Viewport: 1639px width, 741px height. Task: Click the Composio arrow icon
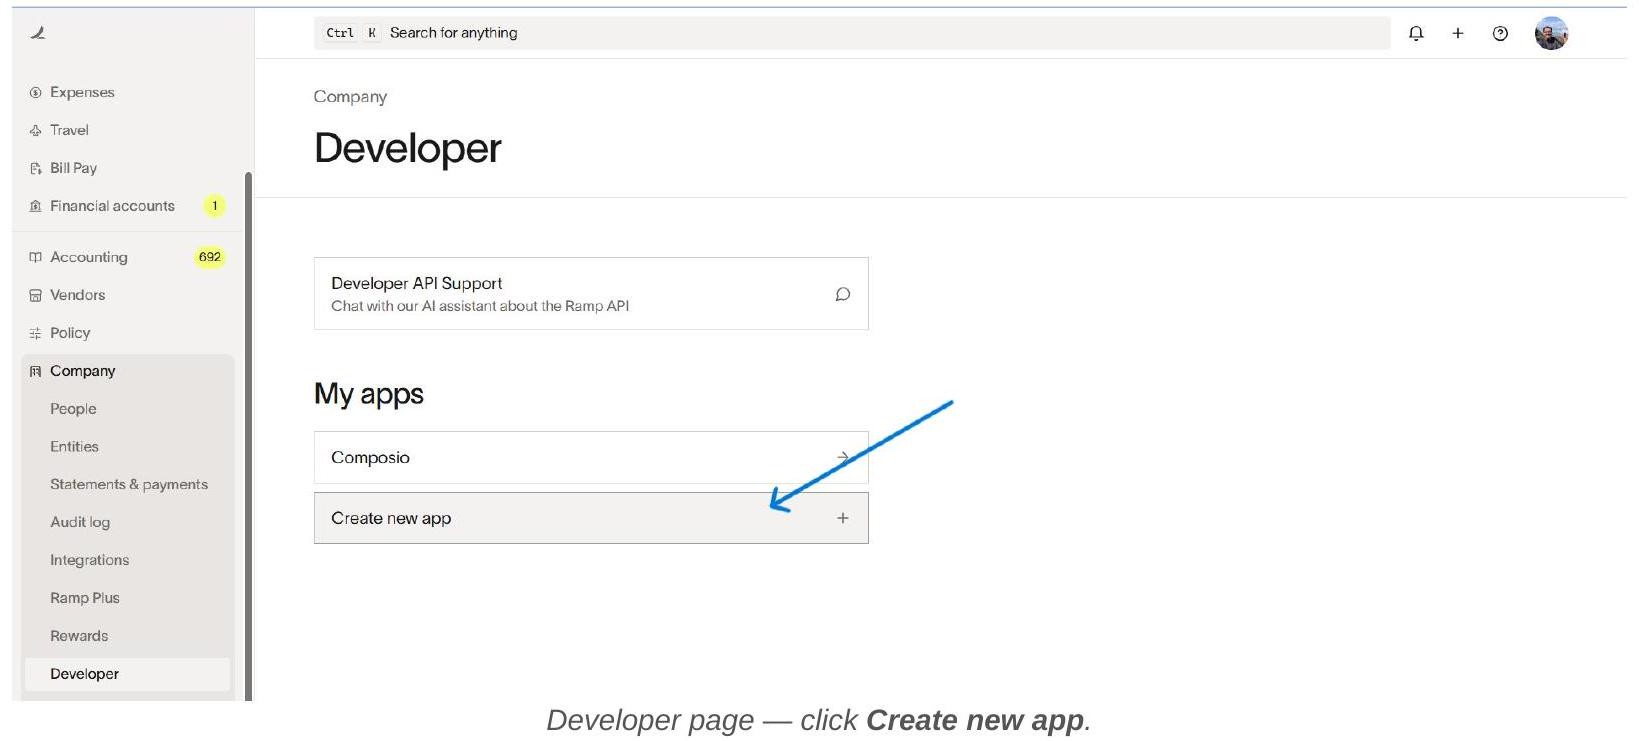coord(843,457)
